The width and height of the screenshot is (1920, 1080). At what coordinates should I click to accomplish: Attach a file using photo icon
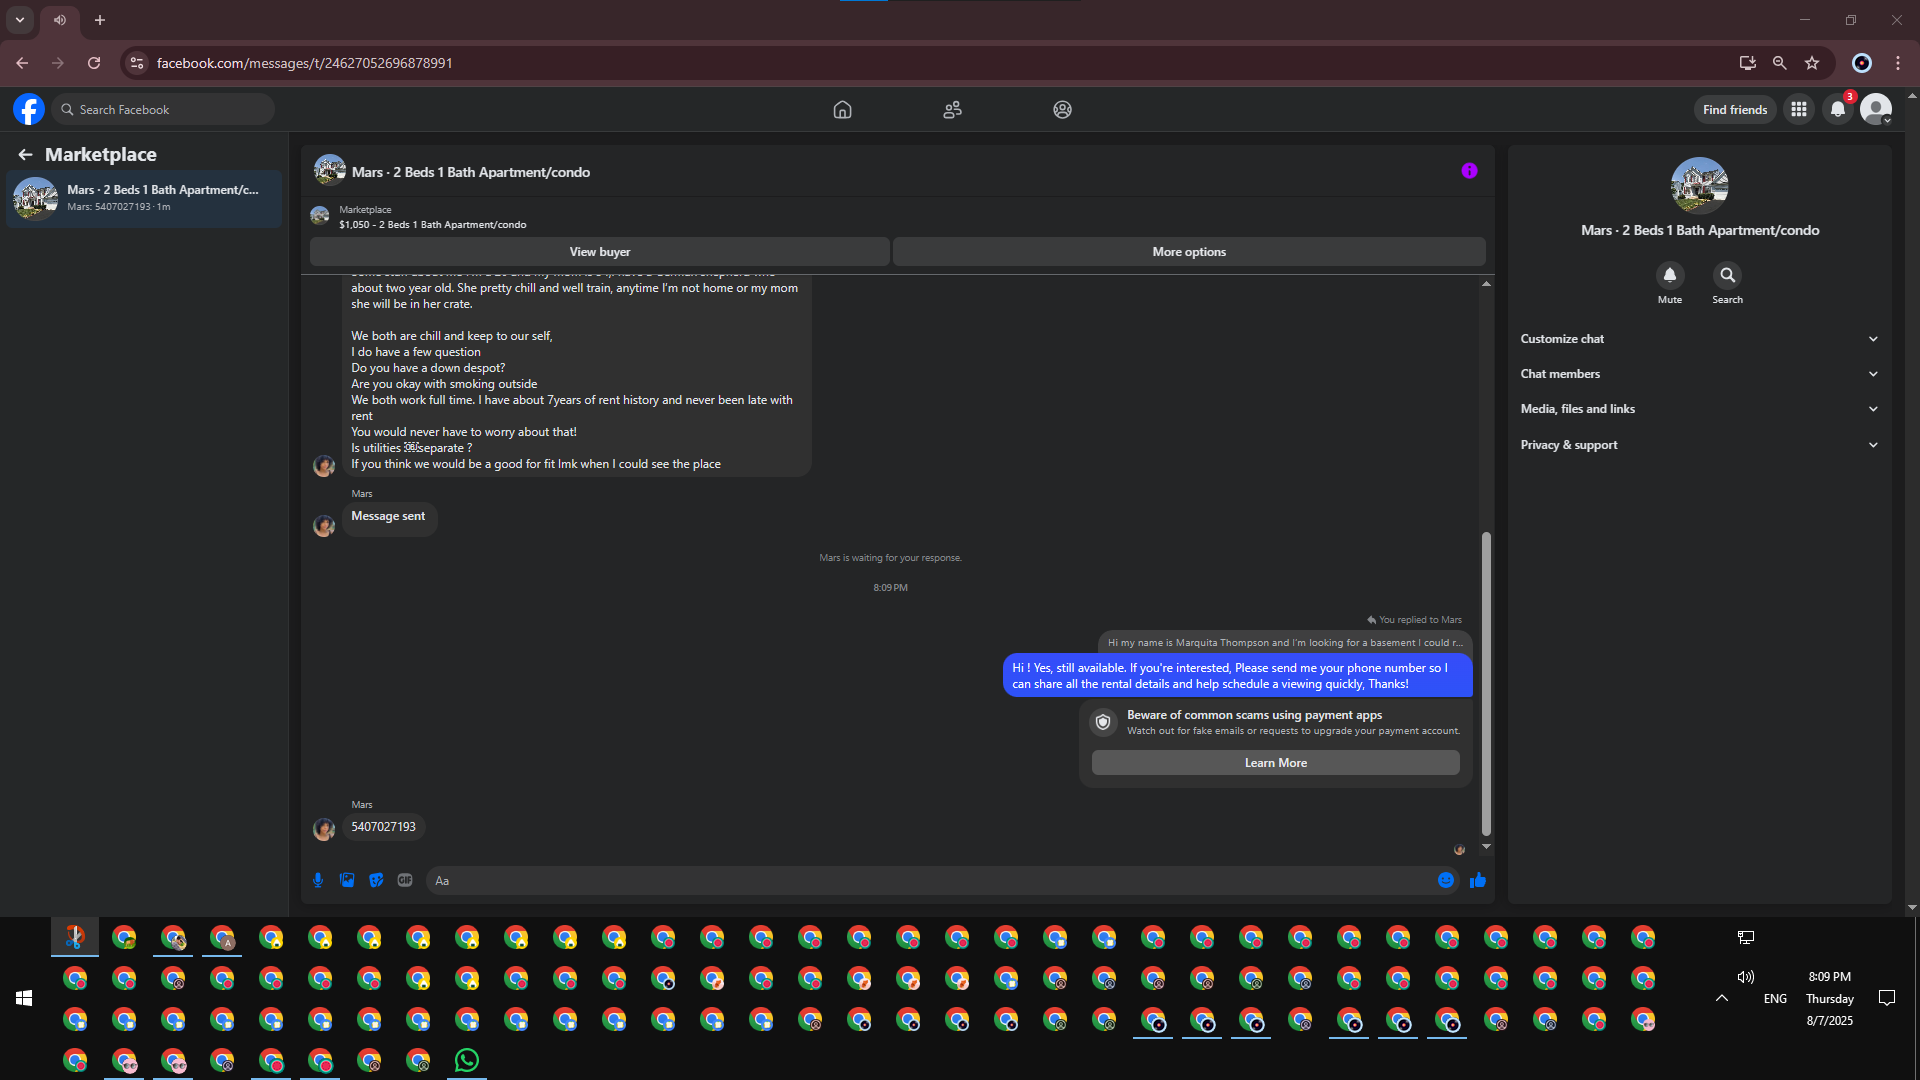[x=347, y=880]
